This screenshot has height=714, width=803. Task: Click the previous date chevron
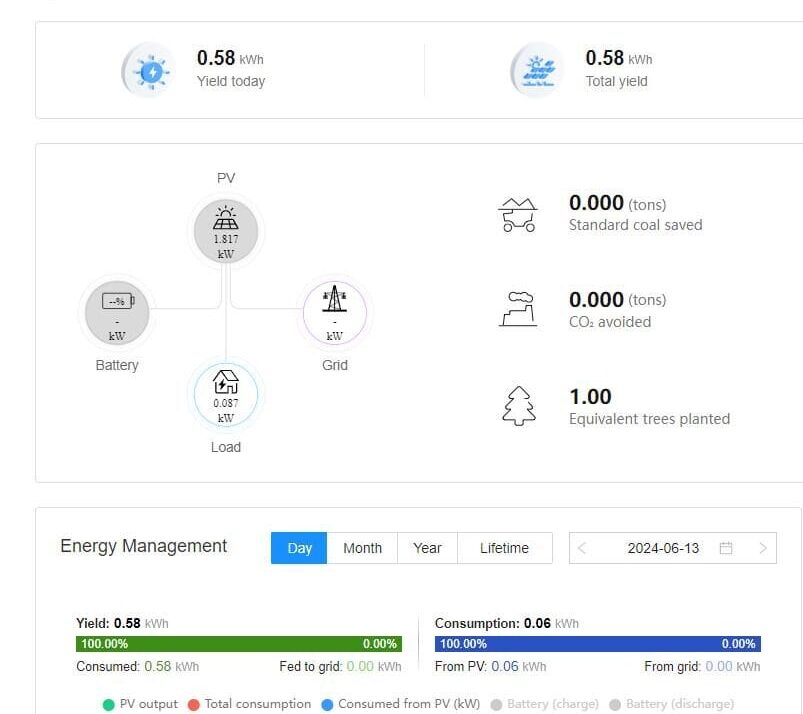click(582, 547)
